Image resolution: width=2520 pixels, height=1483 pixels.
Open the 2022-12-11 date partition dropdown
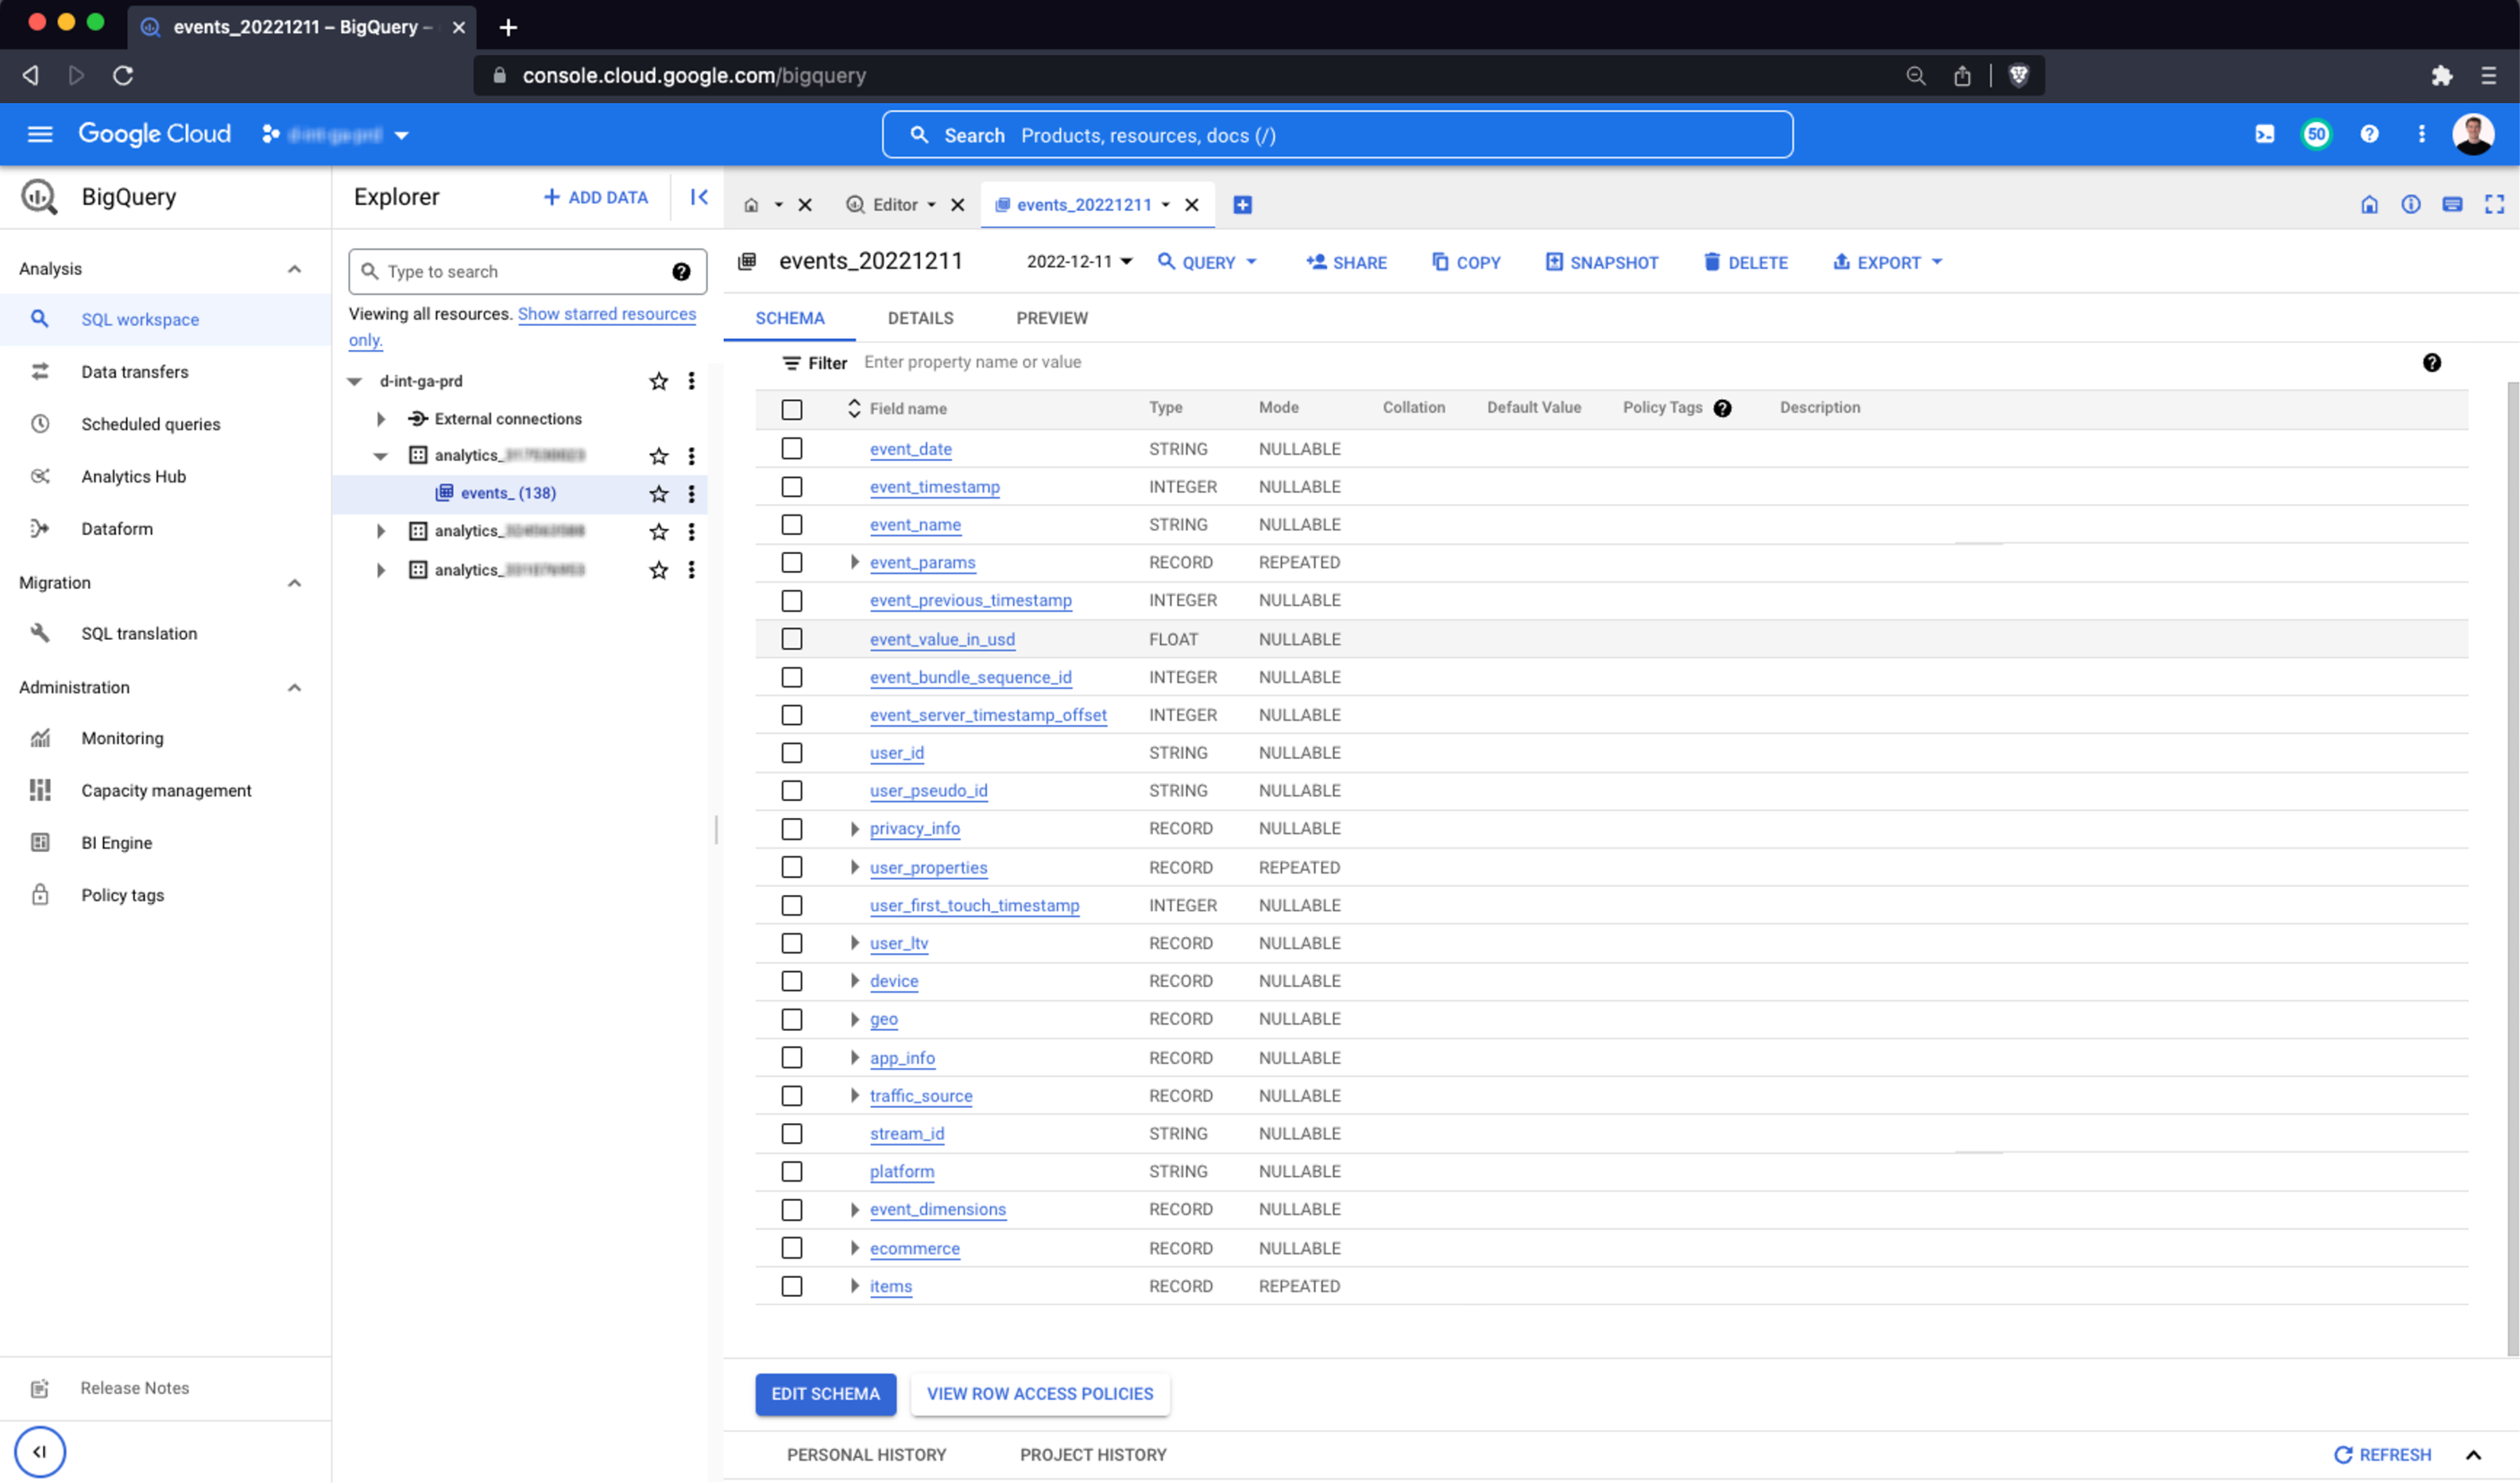(1079, 262)
